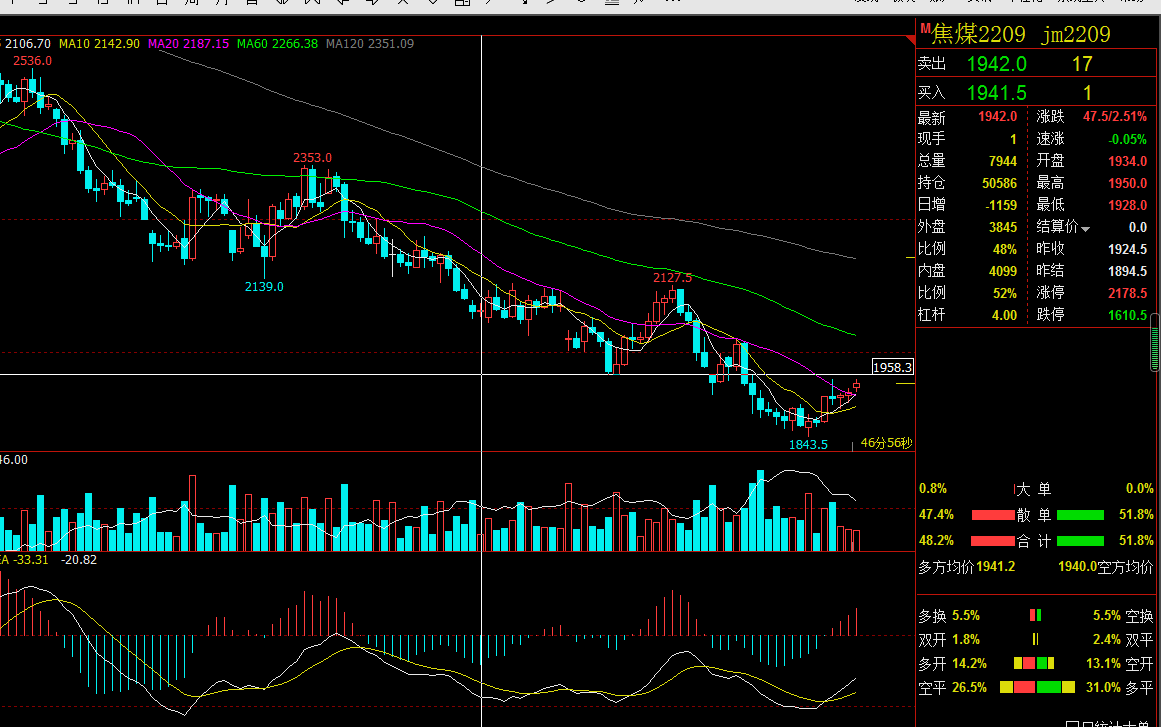
Task: Expand the 结算价 dropdown arrow
Action: click(x=1085, y=230)
